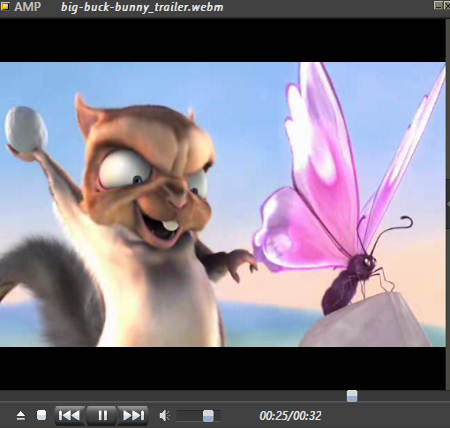Click the AMP application icon

tap(5, 6)
